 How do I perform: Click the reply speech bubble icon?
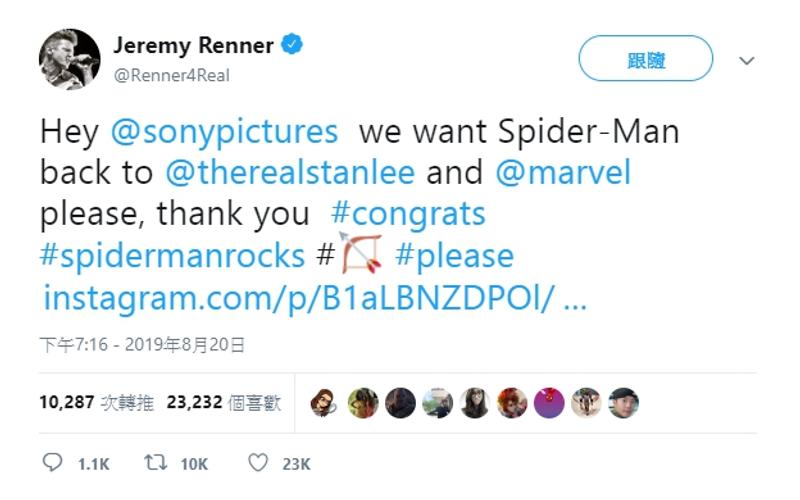(53, 463)
